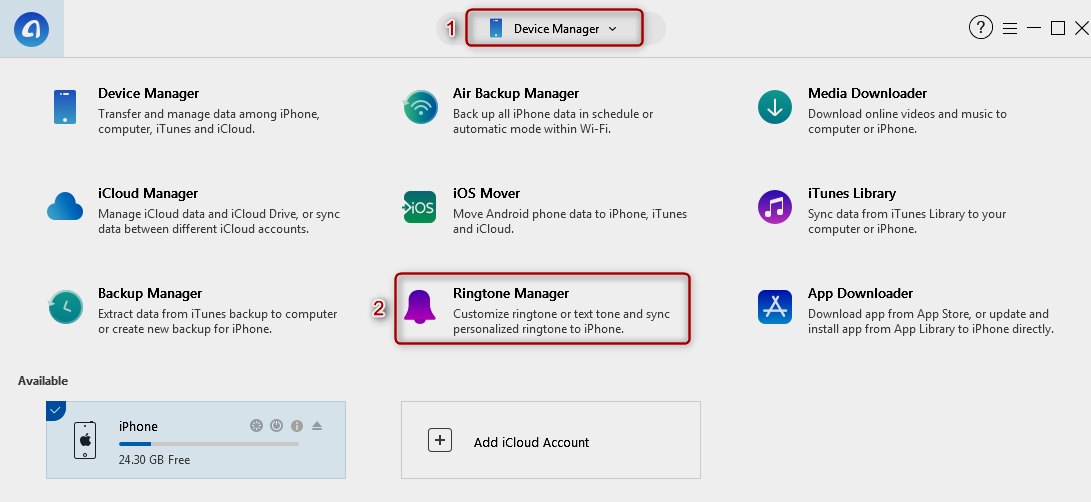Image resolution: width=1091 pixels, height=502 pixels.
Task: Eject the iPhone with eject icon
Action: [317, 425]
